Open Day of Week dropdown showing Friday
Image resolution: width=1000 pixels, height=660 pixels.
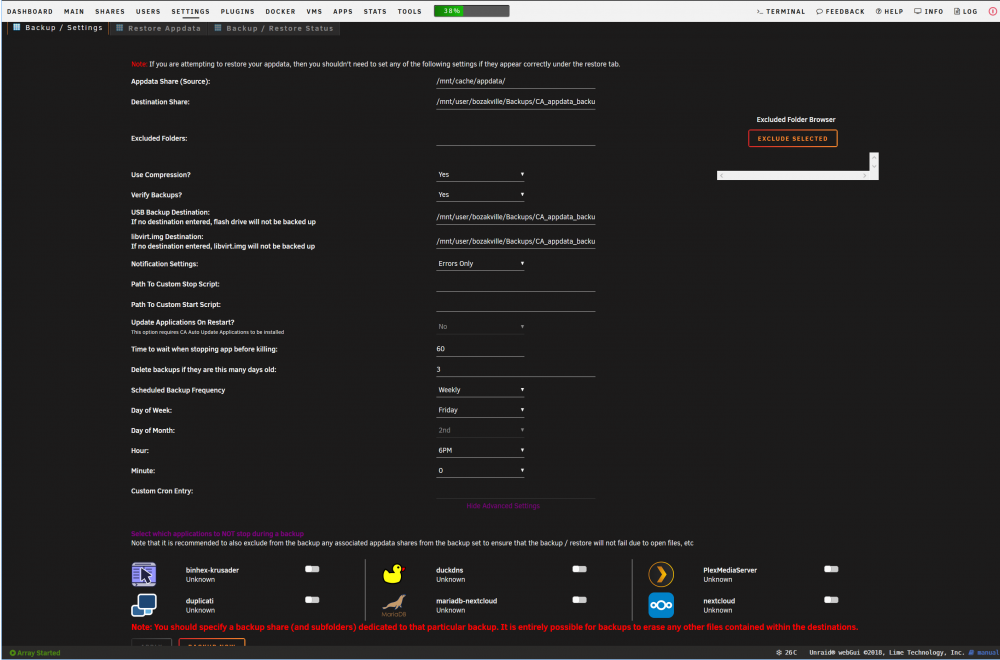480,410
